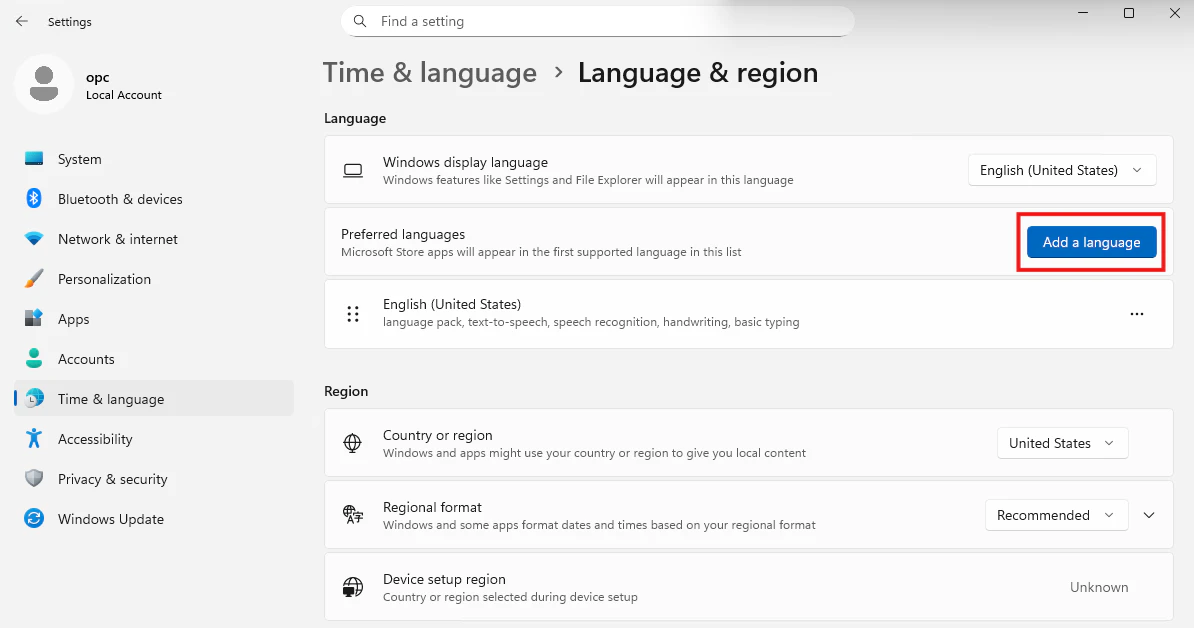1194x628 pixels.
Task: Click Time & language breadcrumb link
Action: (429, 72)
